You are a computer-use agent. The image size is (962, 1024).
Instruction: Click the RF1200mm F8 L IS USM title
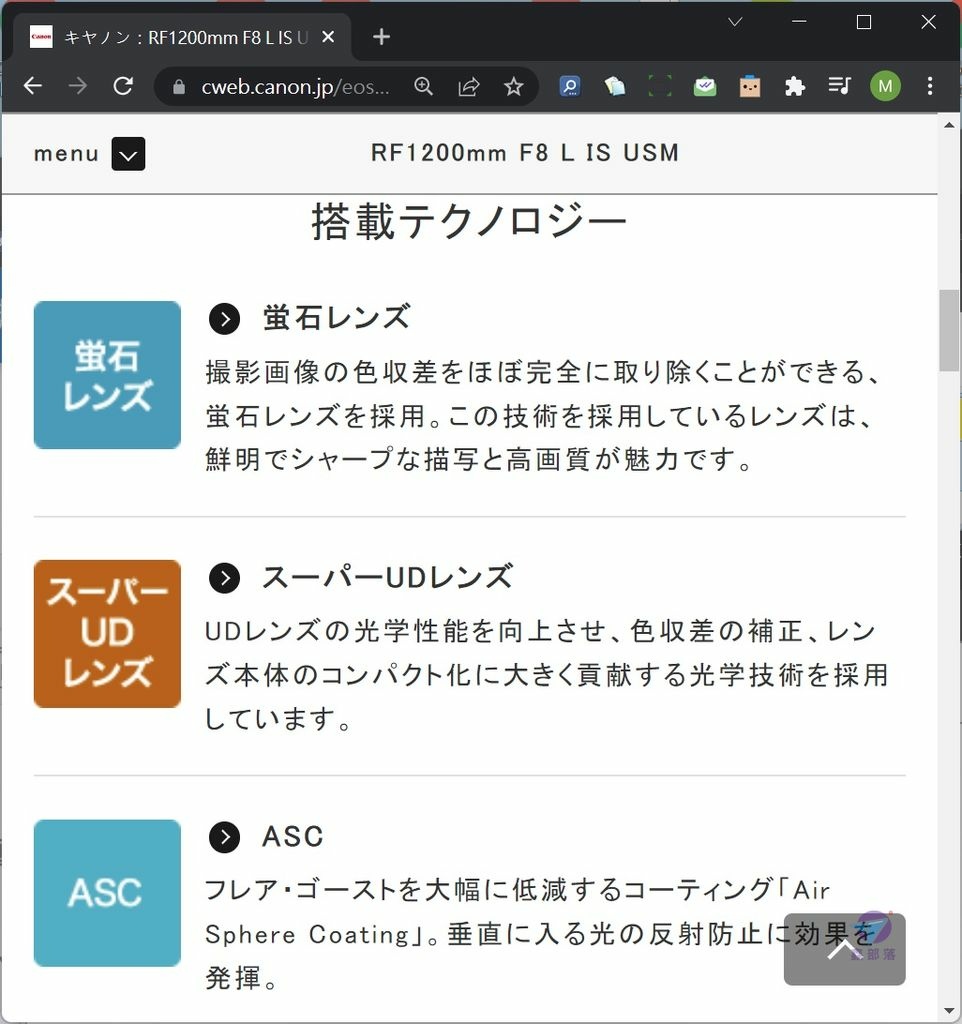[525, 153]
